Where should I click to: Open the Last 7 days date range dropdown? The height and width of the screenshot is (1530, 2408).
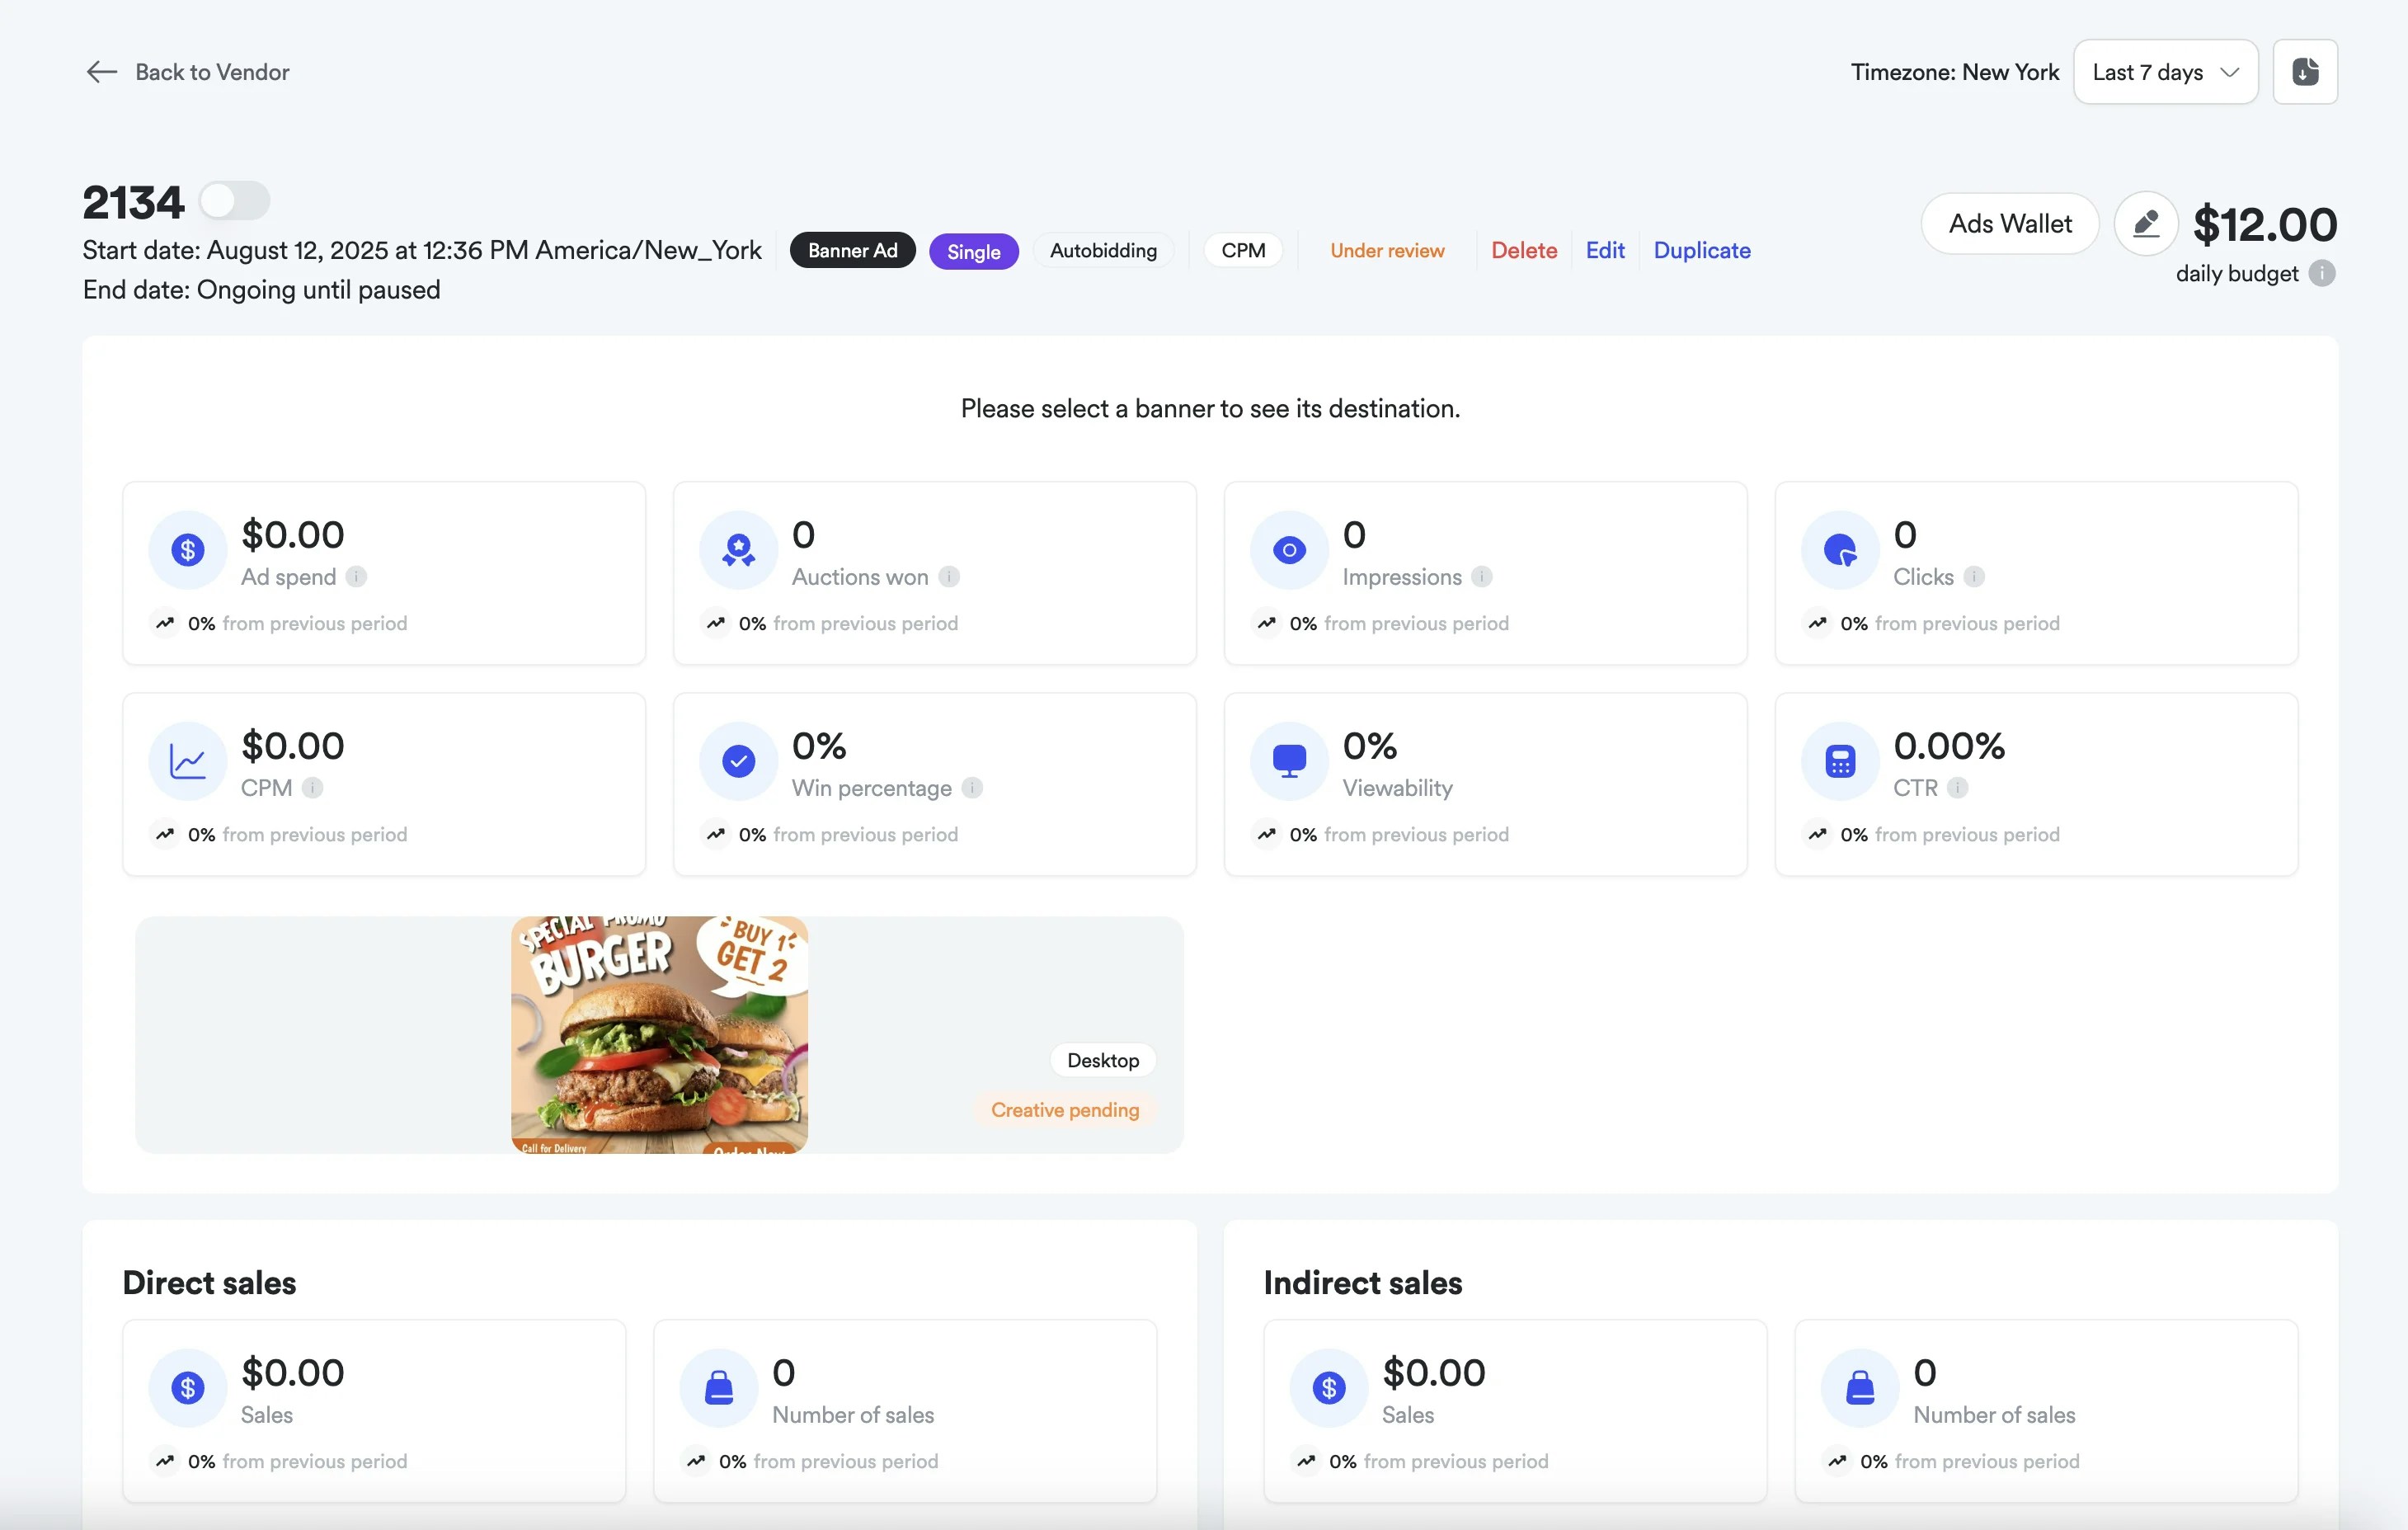[x=2165, y=71]
